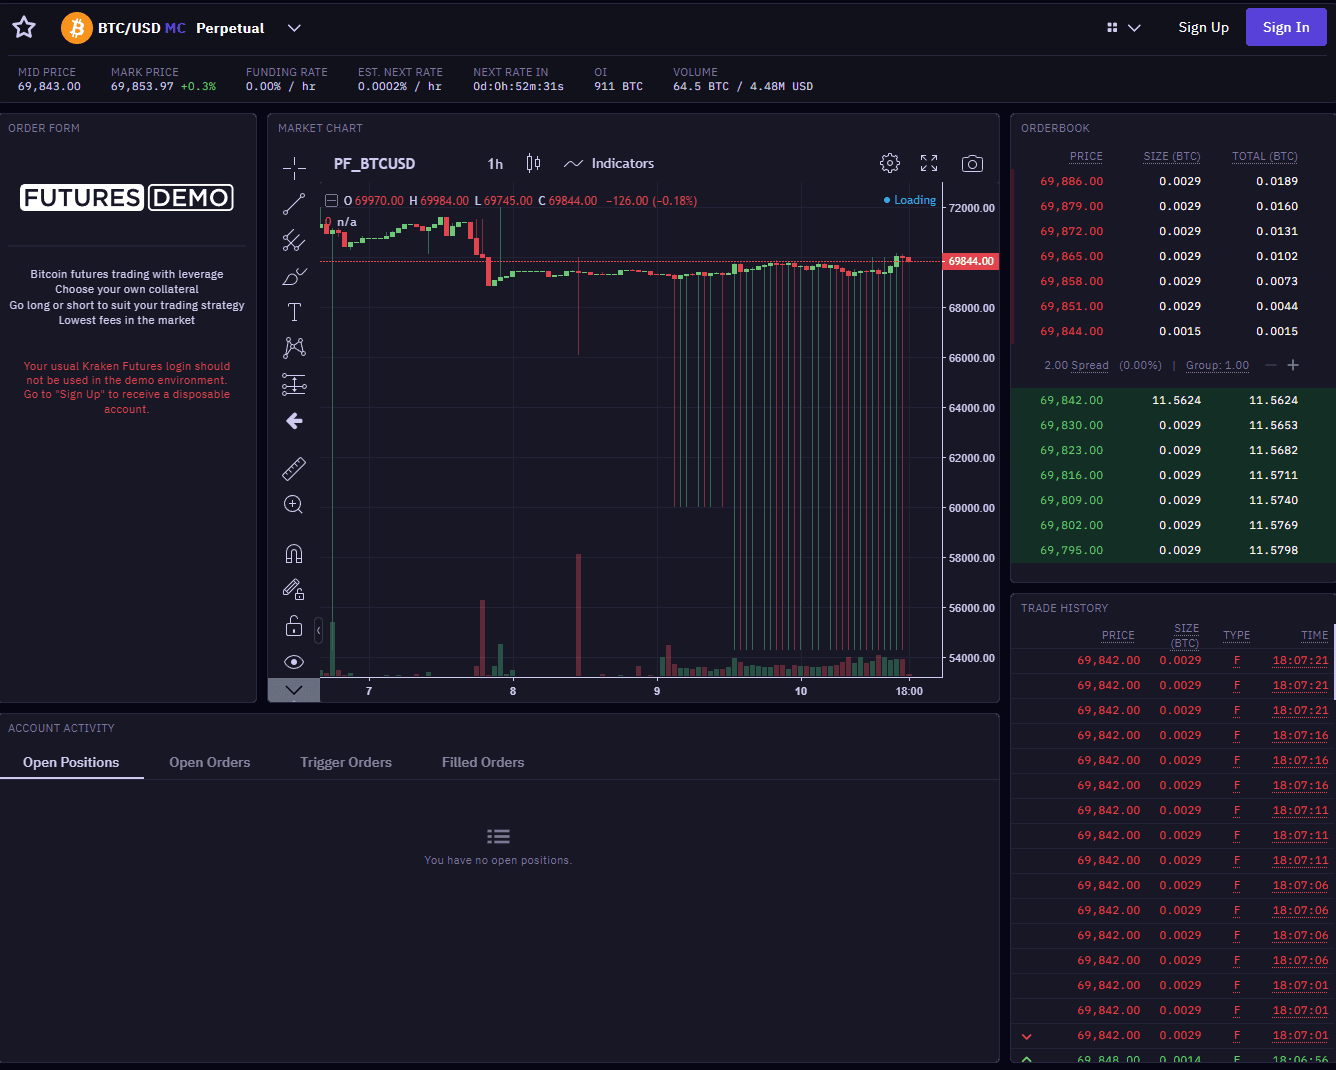Click the 69844.00 price axis label
Viewport: 1336px width, 1070px height.
(x=971, y=261)
